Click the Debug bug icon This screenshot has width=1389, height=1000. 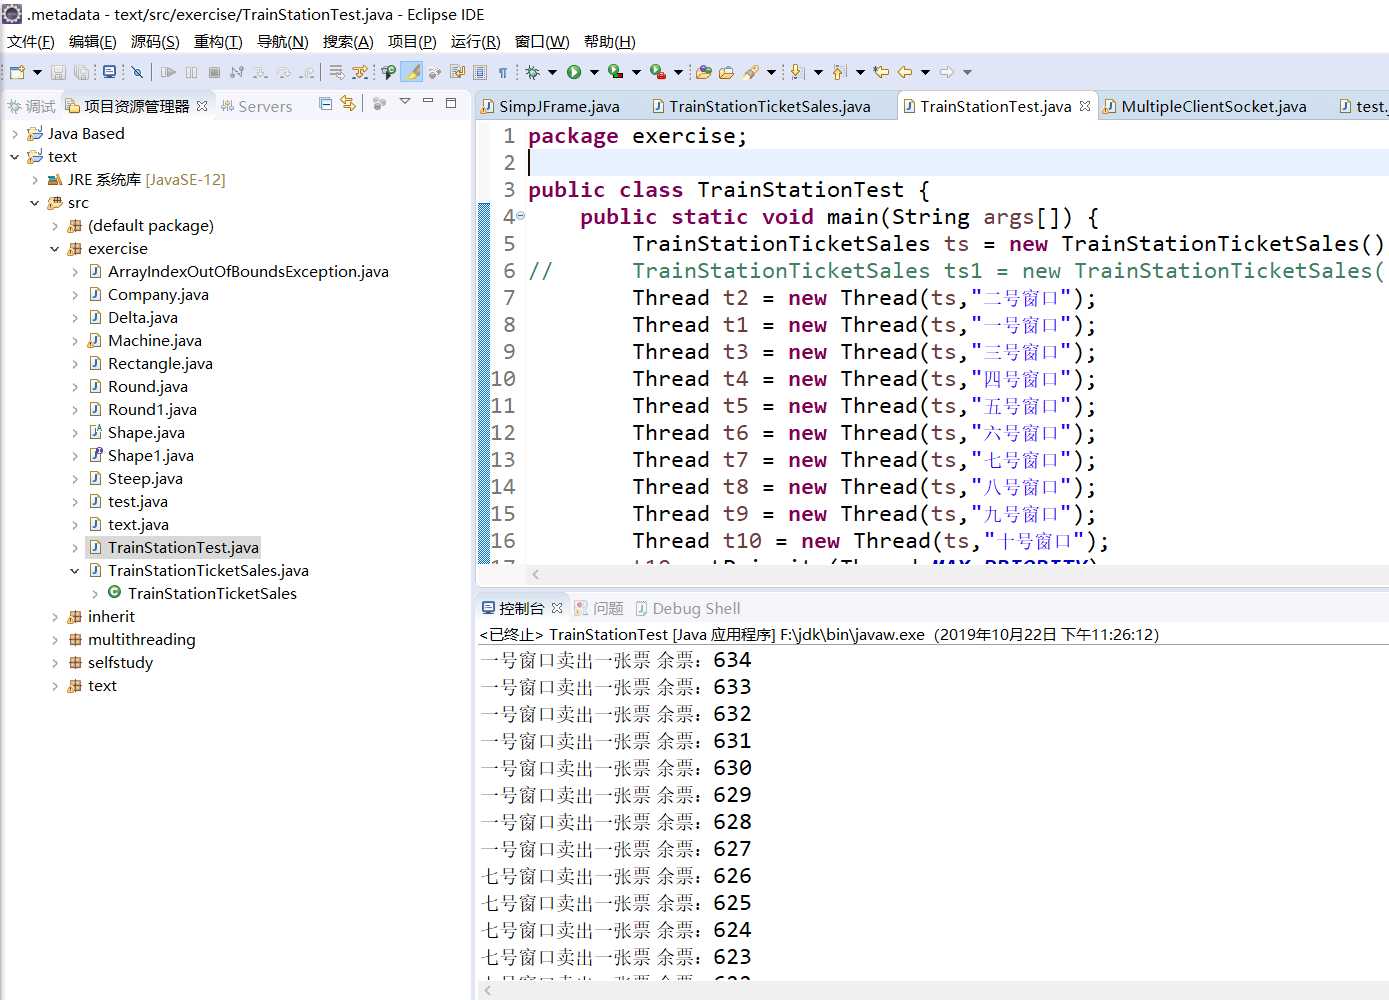tap(532, 72)
